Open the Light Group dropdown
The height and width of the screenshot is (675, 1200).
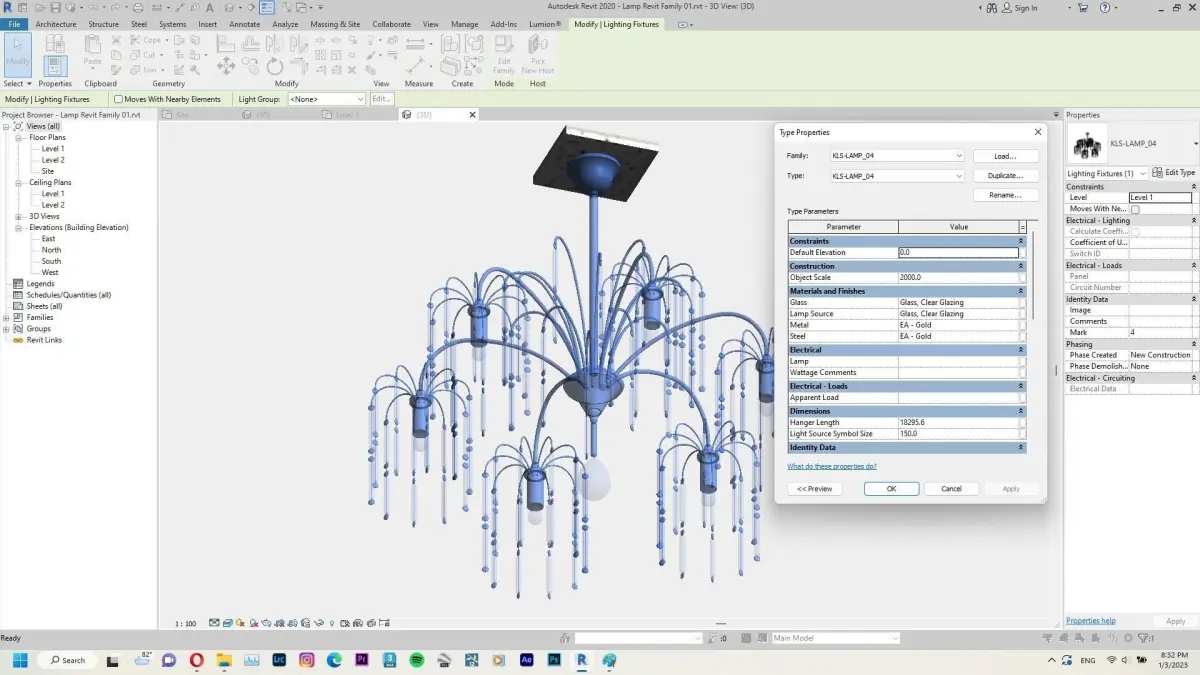[327, 99]
